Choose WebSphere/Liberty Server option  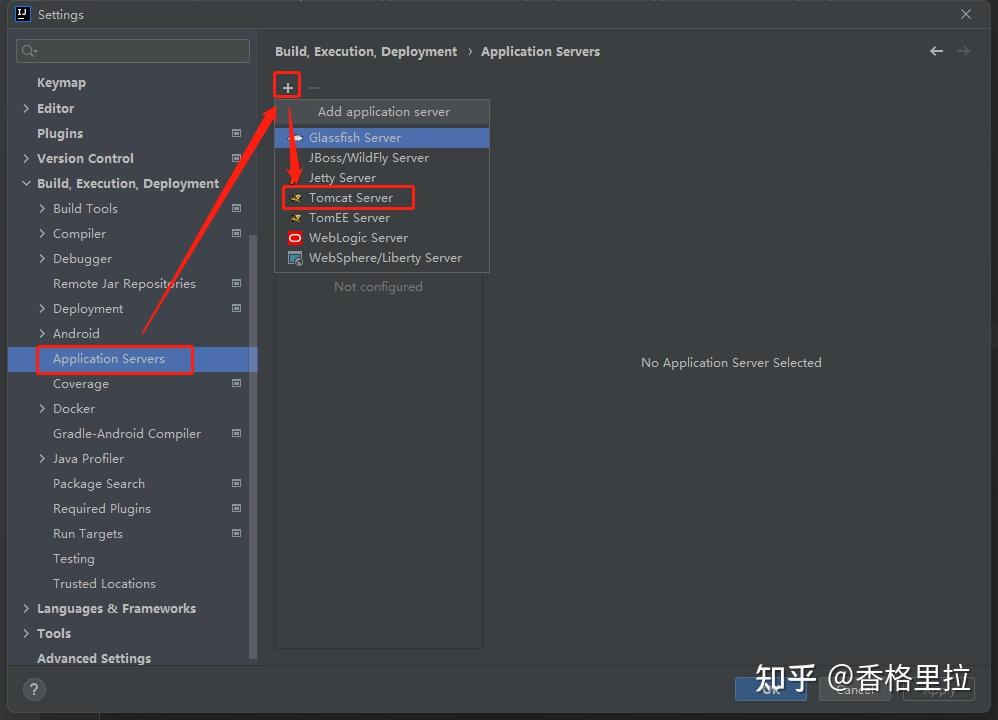pyautogui.click(x=382, y=258)
